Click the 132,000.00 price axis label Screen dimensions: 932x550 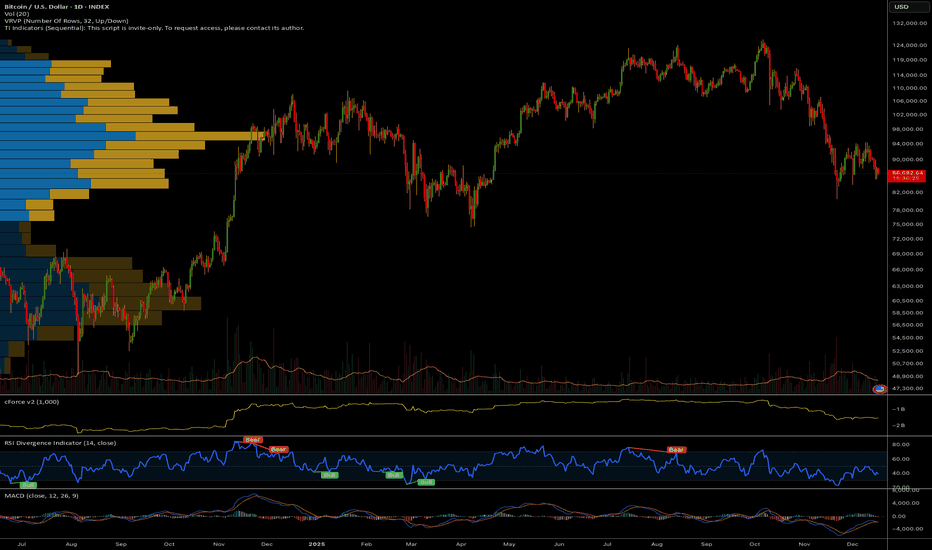[909, 23]
